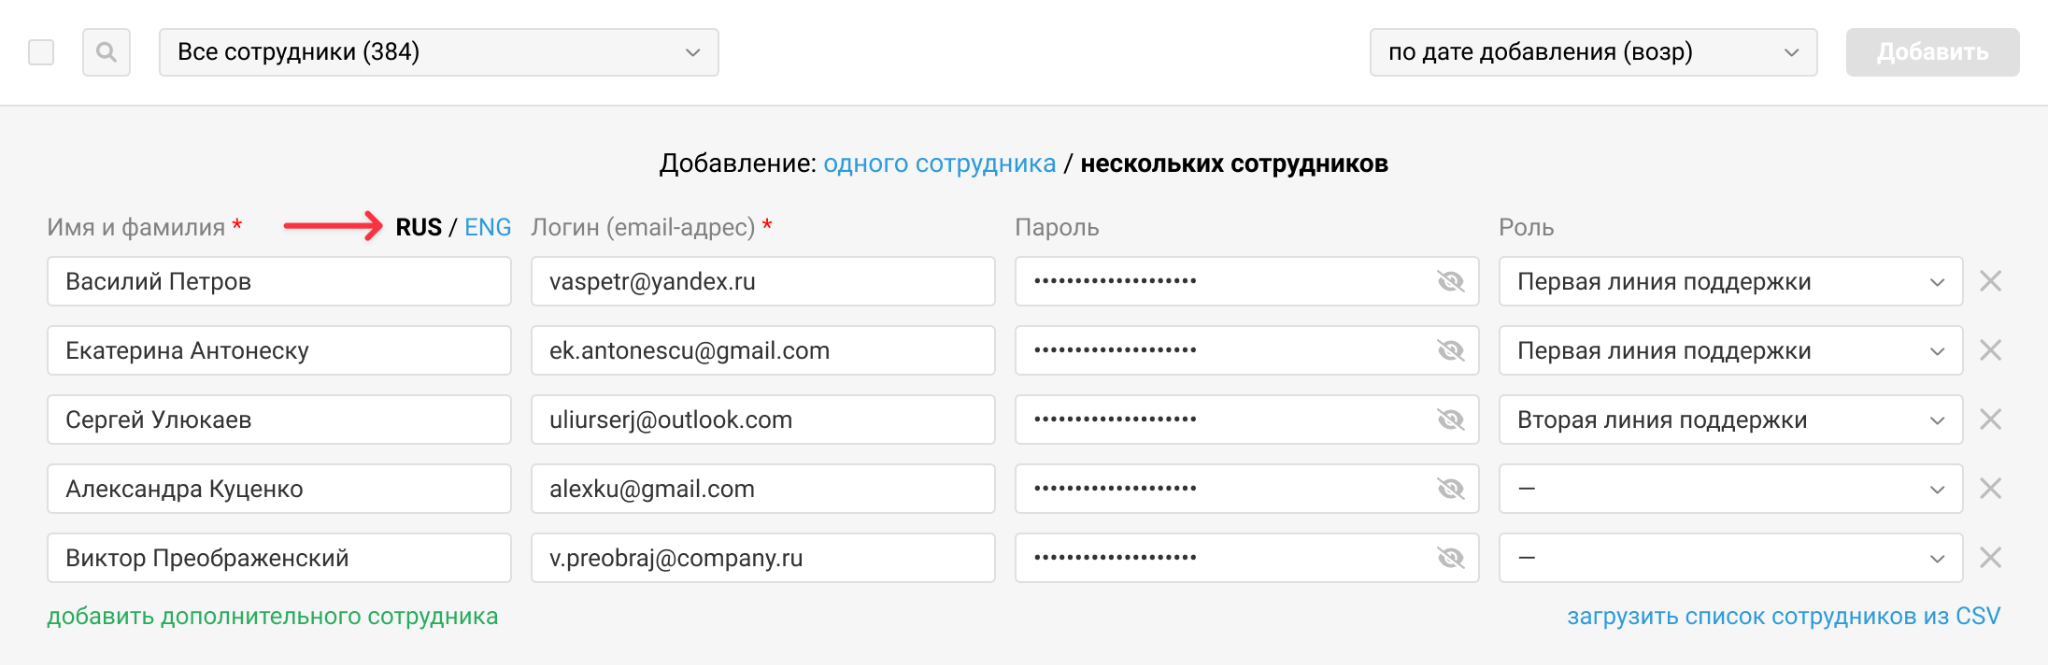Remove the Василий Петров row
Image resolution: width=2048 pixels, height=665 pixels.
(1990, 281)
